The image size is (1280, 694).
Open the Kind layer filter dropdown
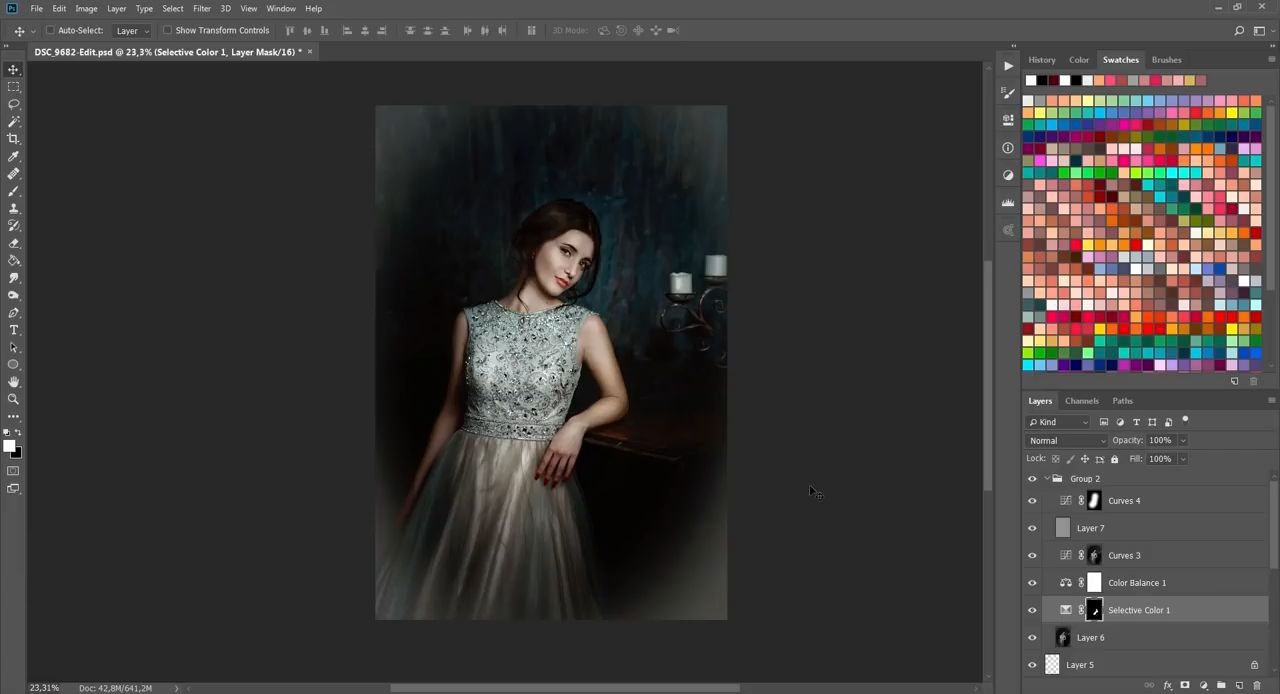click(x=1058, y=422)
